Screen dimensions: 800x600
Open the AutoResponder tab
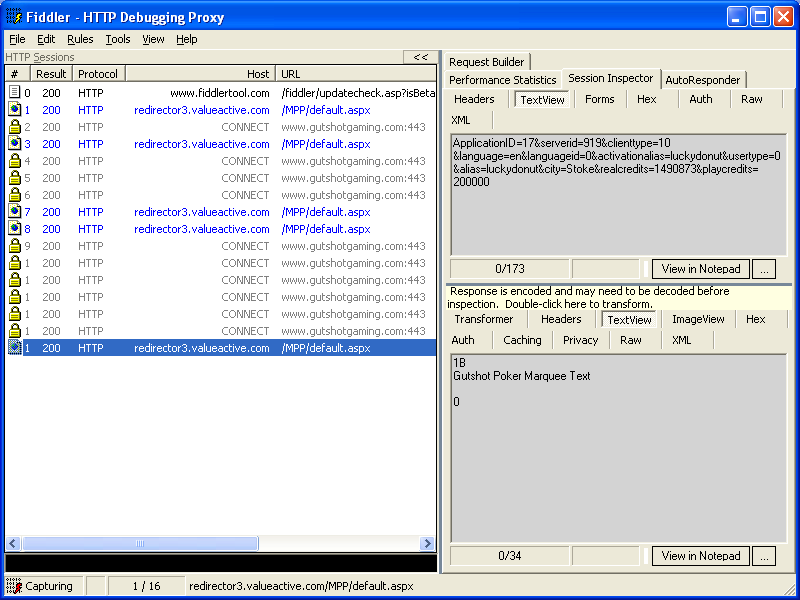[x=703, y=80]
